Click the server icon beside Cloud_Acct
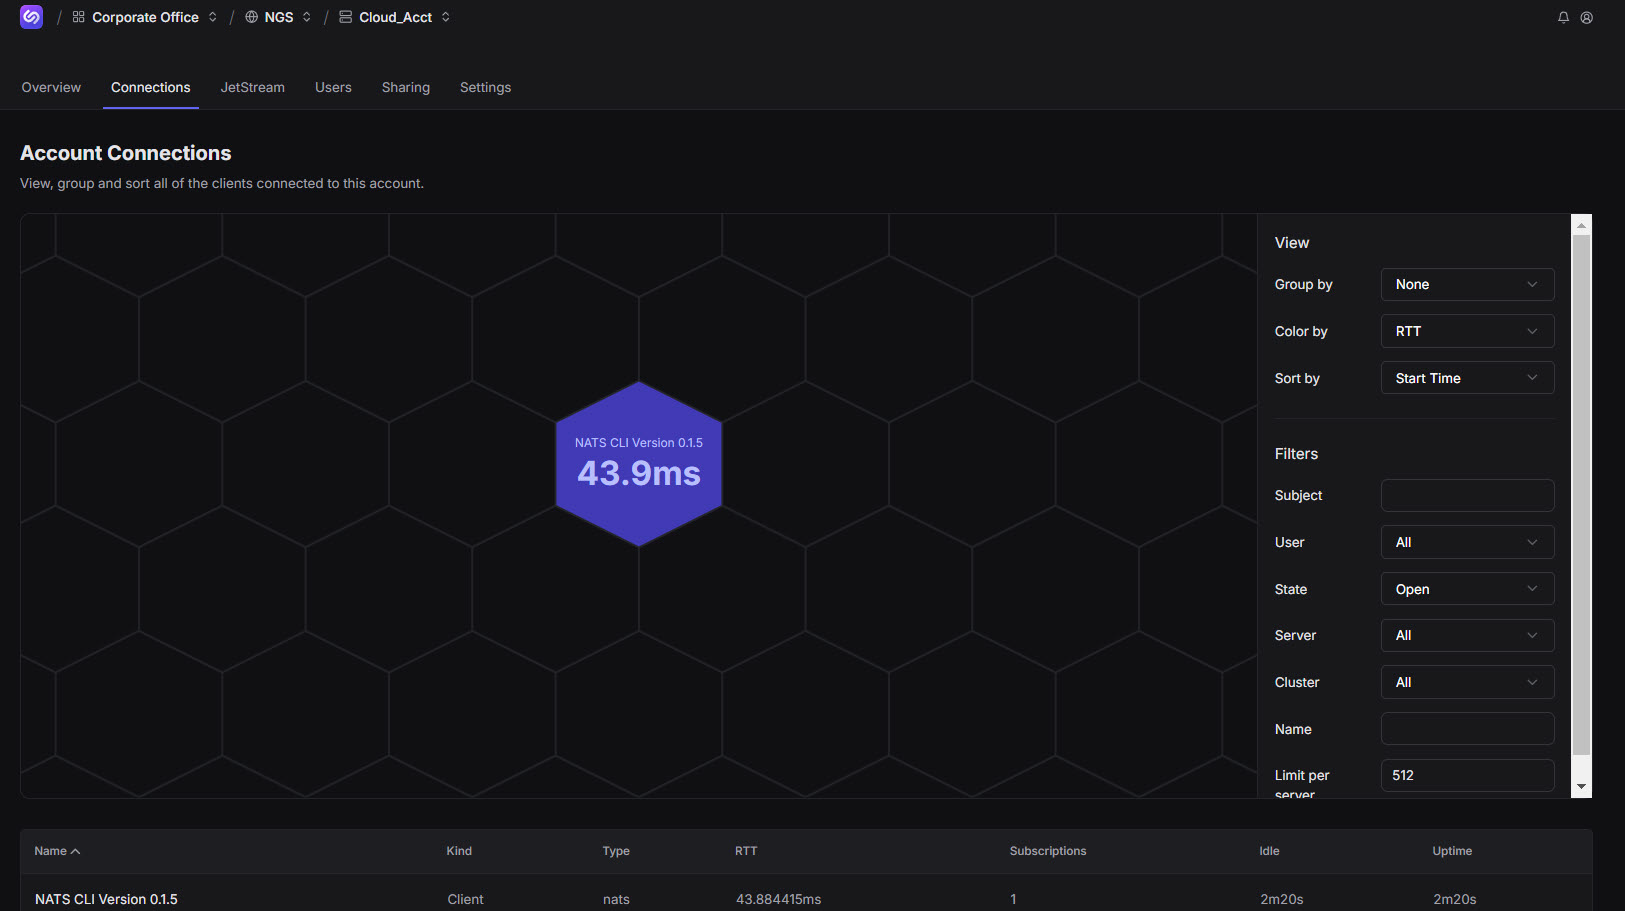The width and height of the screenshot is (1625, 911). (345, 17)
